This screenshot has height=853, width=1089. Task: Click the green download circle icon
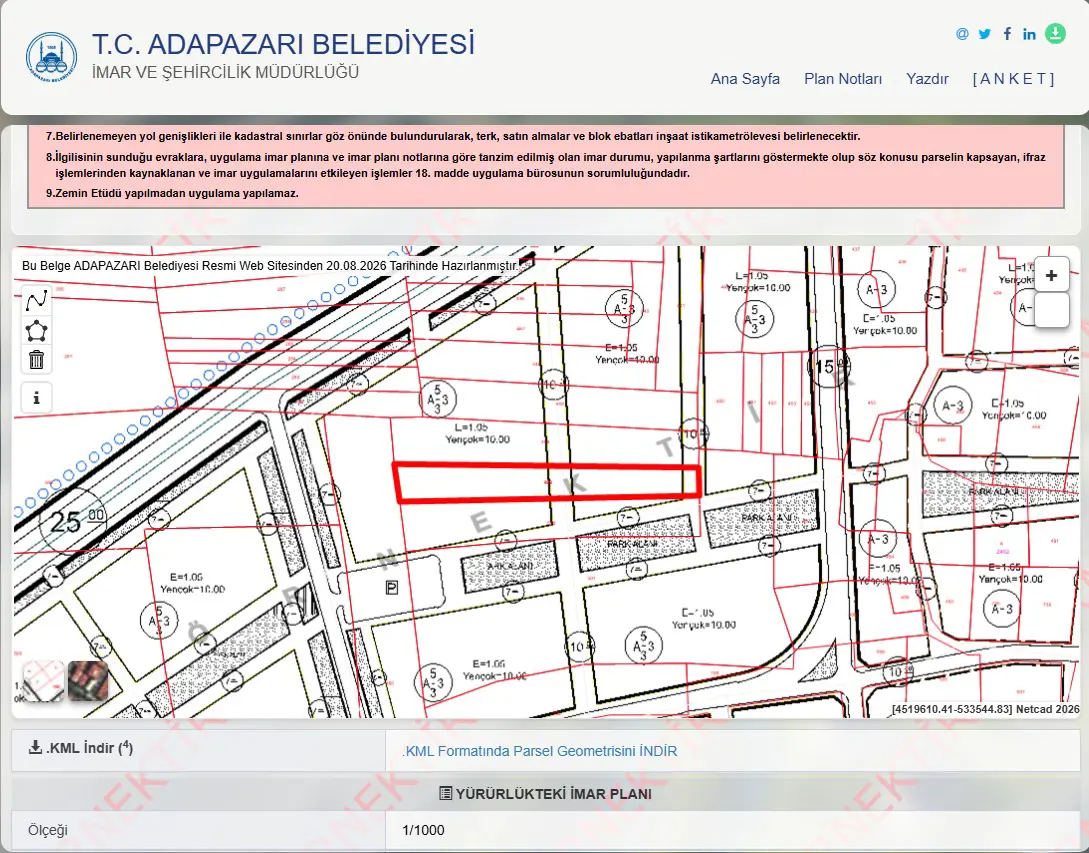[1055, 33]
